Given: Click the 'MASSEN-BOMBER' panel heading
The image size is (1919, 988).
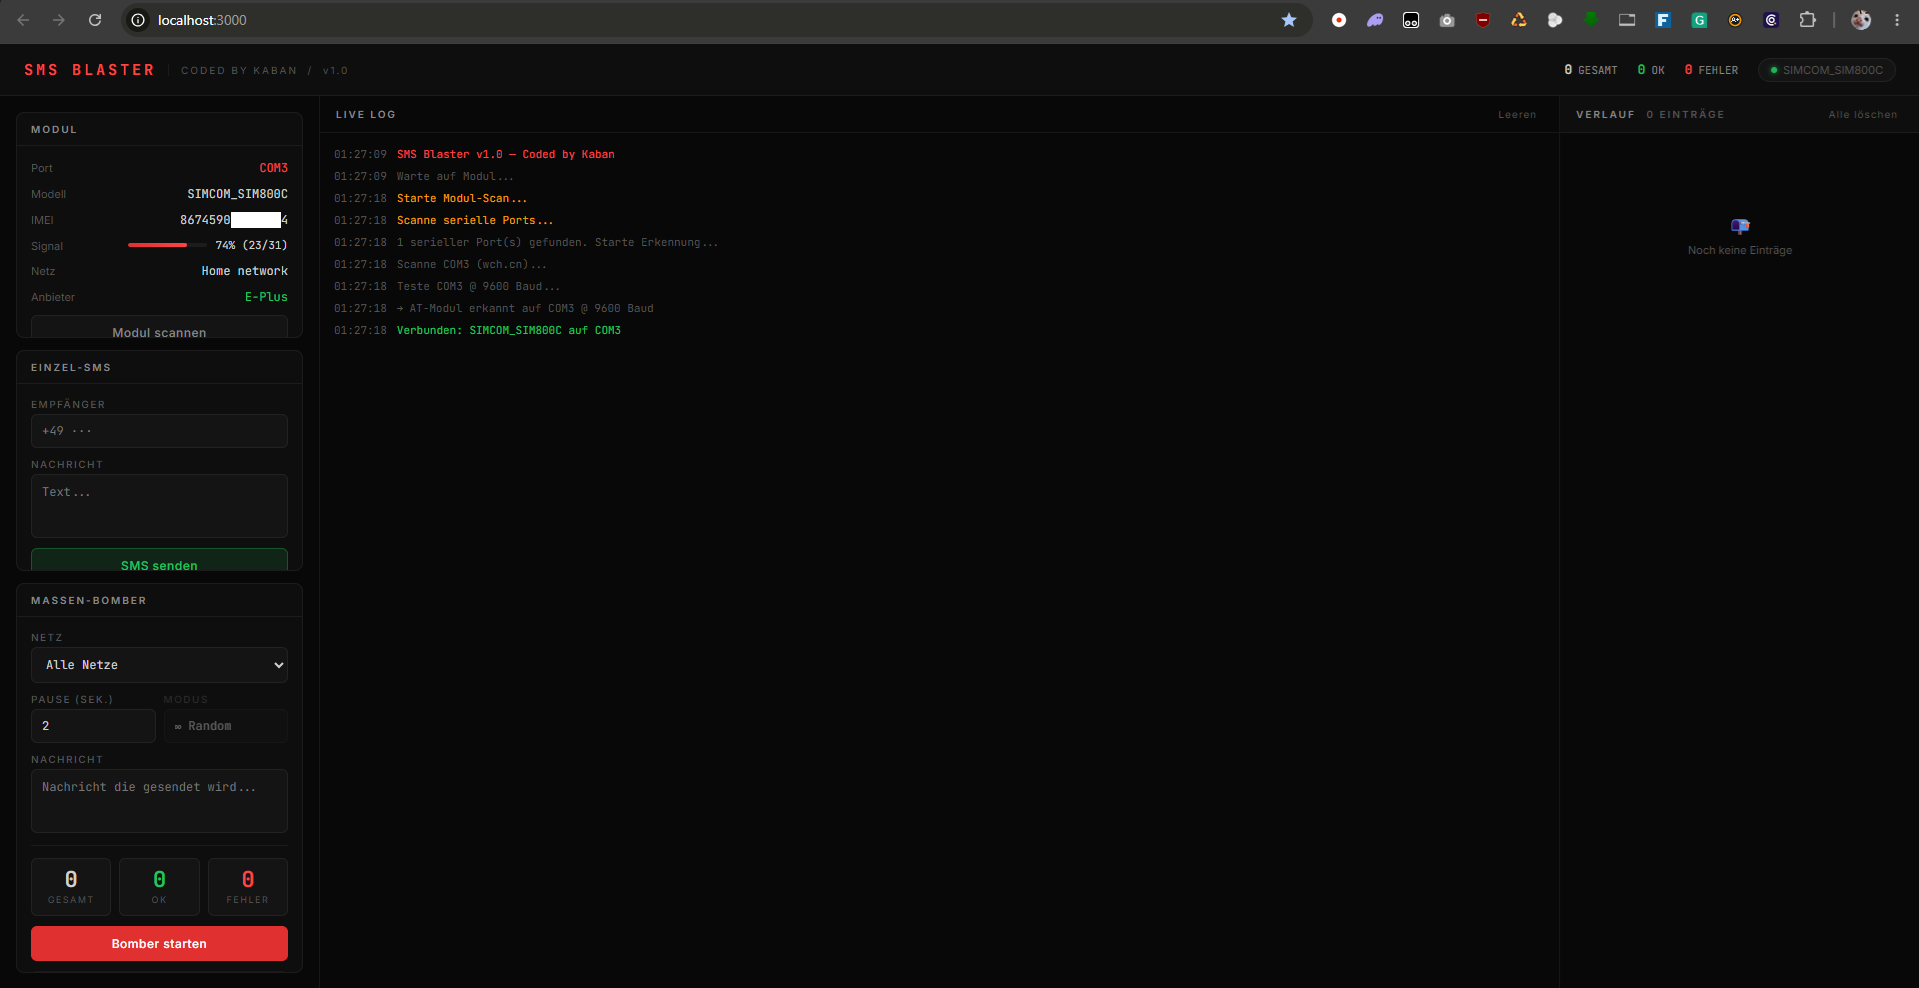Looking at the screenshot, I should coord(89,601).
